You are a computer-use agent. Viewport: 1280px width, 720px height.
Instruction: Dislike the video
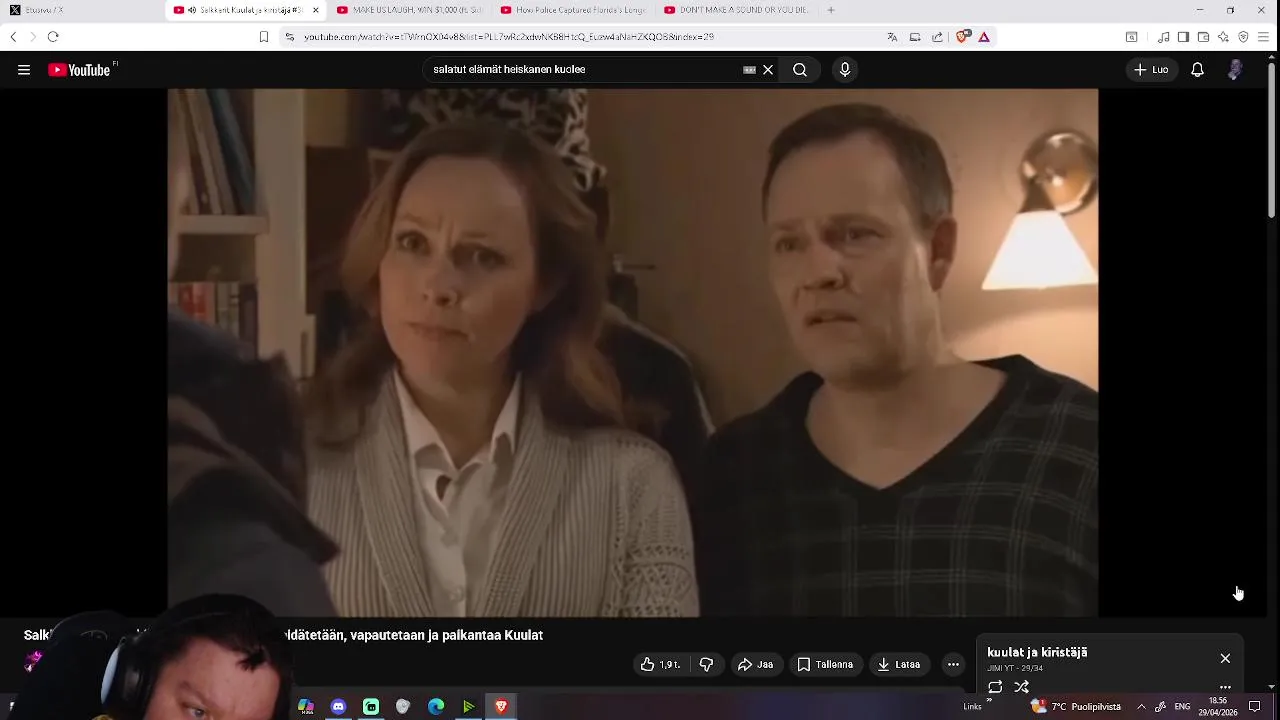pyautogui.click(x=706, y=664)
